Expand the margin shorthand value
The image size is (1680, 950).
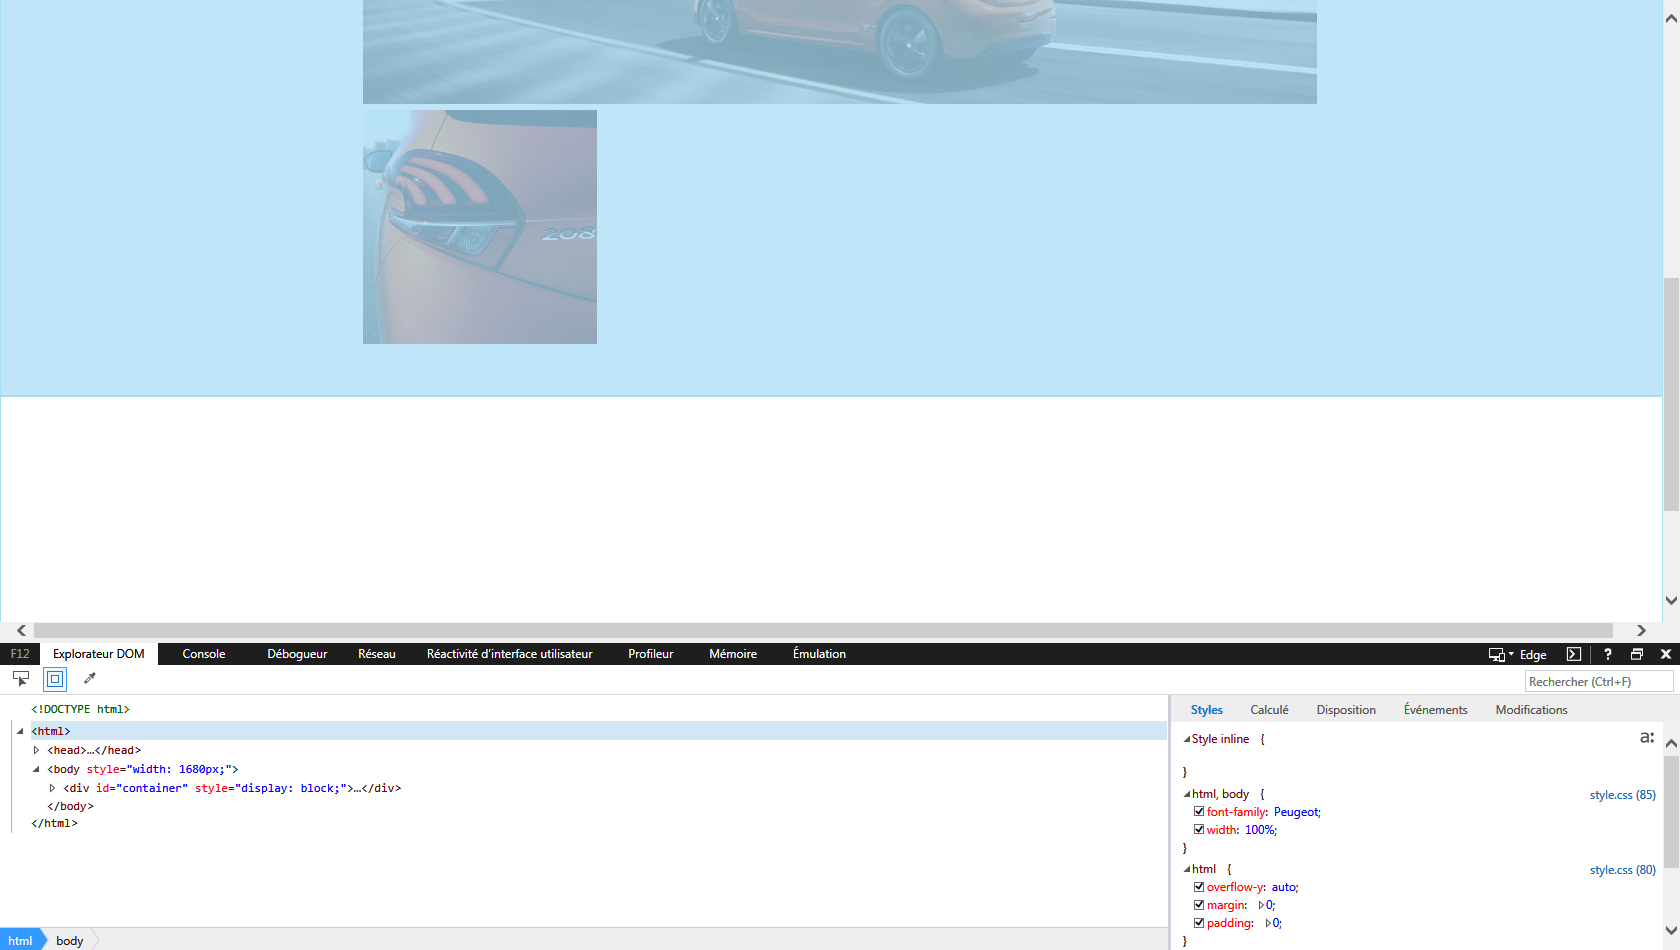[1261, 905]
